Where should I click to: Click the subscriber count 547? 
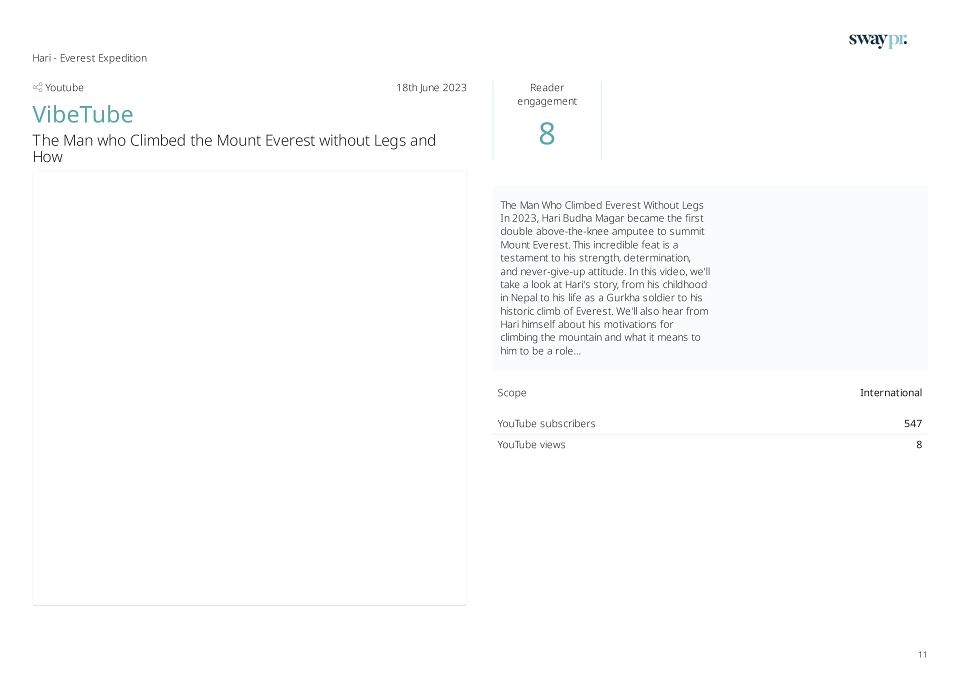(913, 424)
